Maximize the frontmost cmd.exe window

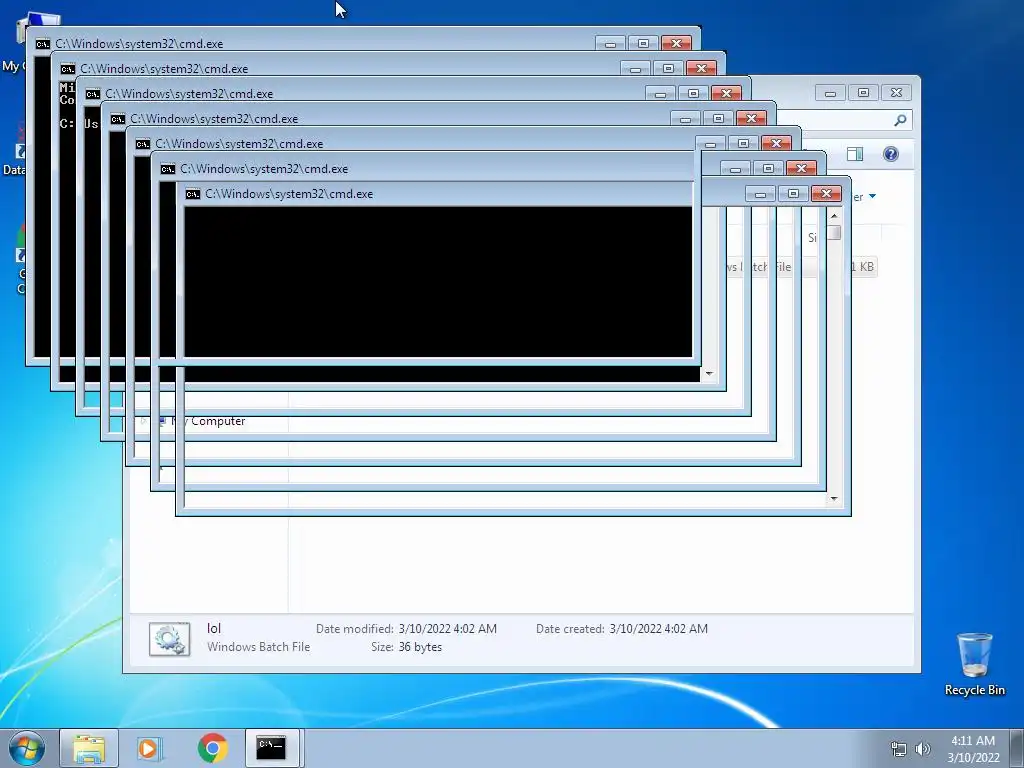[793, 193]
